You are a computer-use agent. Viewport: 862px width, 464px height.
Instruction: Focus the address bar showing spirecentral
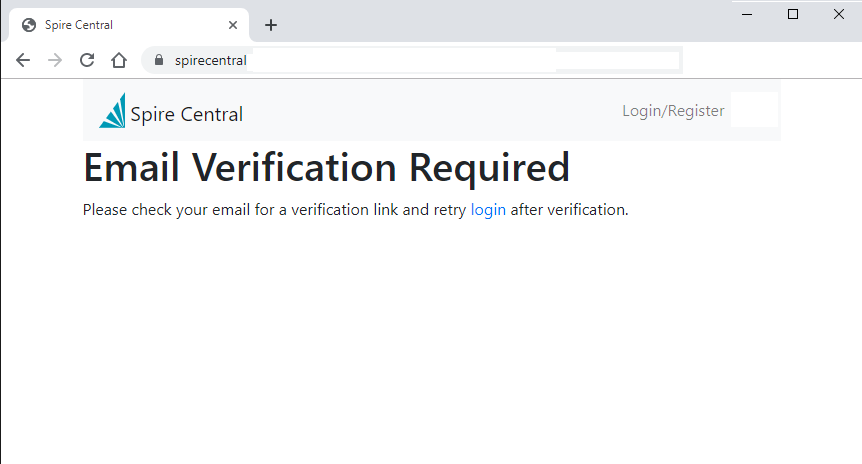coord(400,60)
